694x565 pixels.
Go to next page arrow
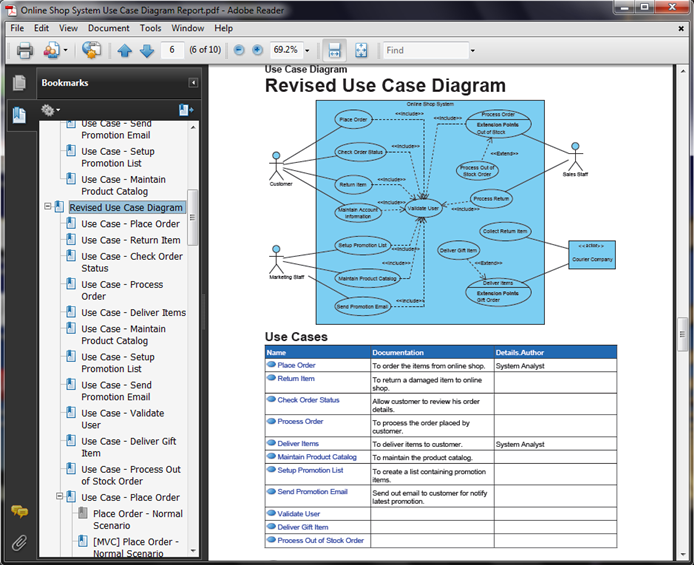coord(147,50)
